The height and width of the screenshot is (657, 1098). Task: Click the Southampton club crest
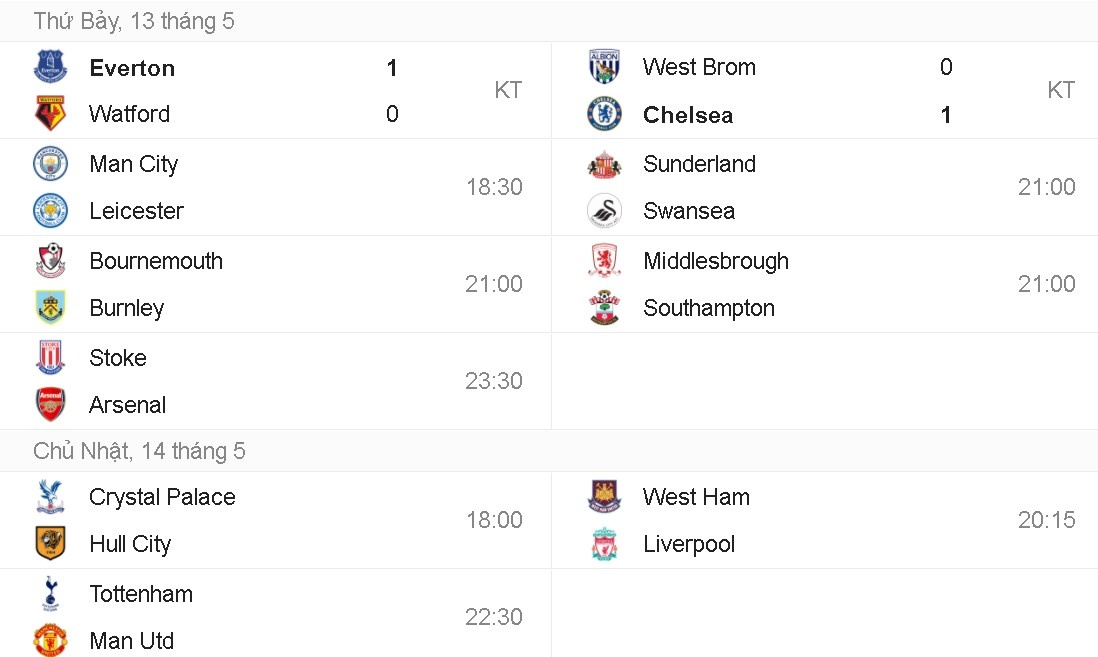tap(604, 308)
